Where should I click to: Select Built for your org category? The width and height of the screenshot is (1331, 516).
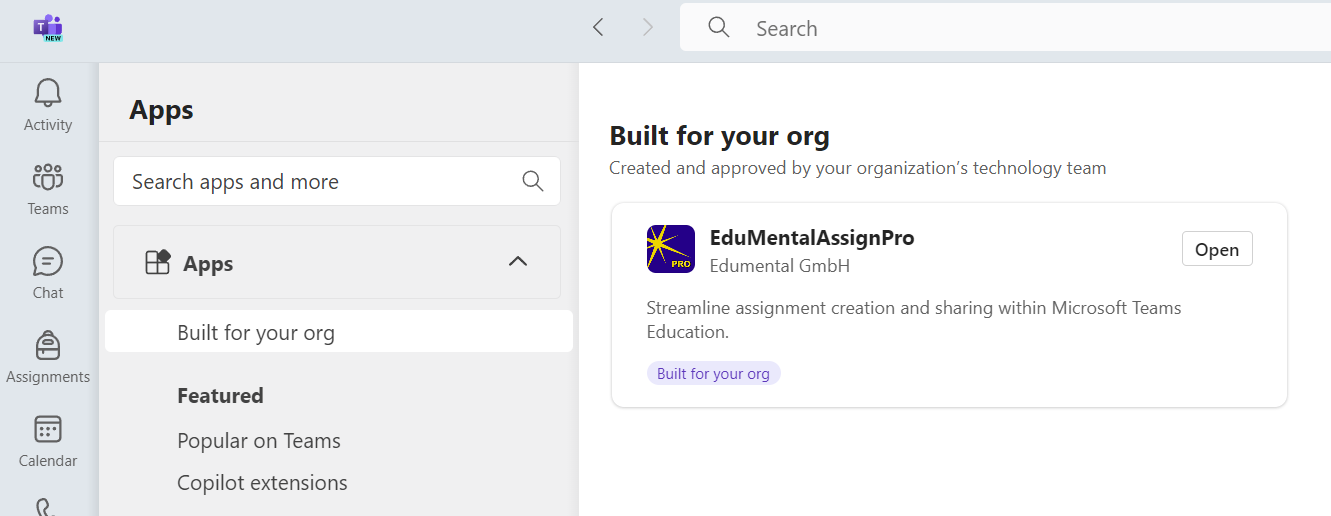[x=256, y=333]
